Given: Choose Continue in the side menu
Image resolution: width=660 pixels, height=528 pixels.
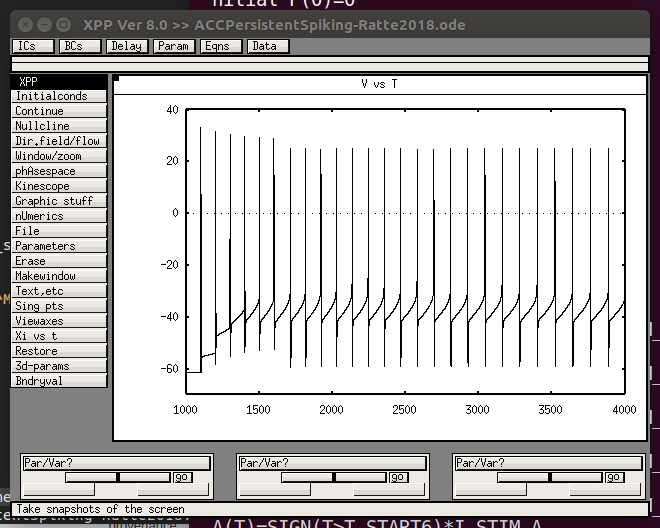Looking at the screenshot, I should coord(59,111).
